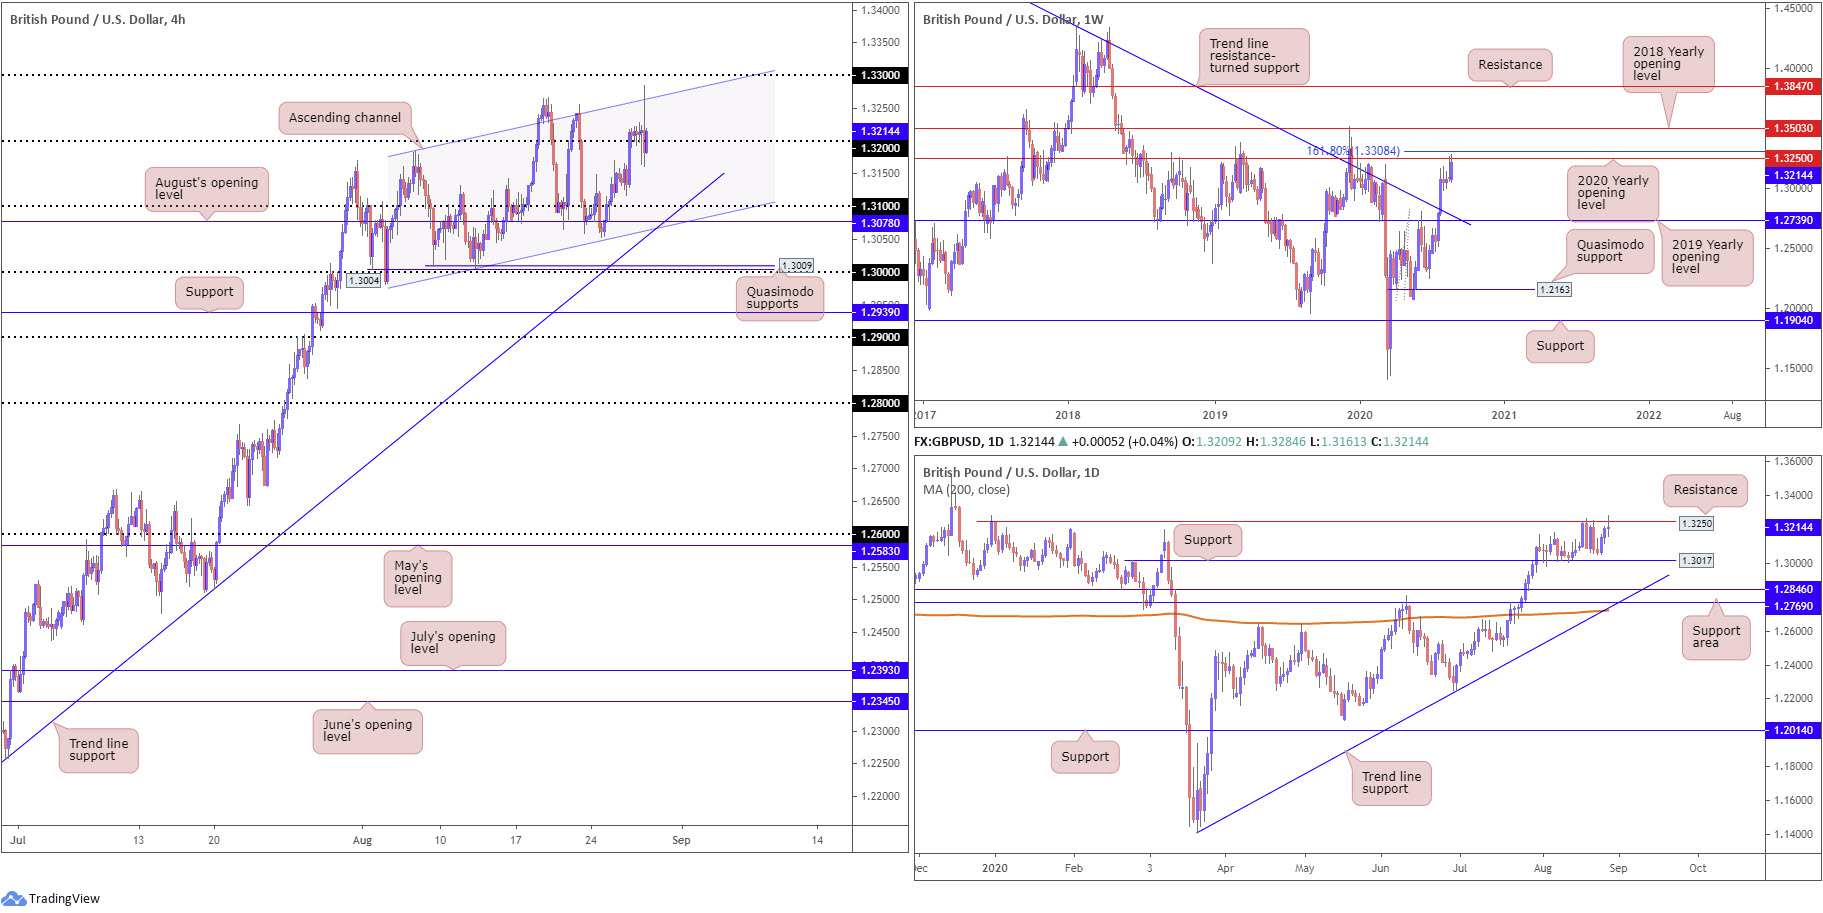Viewport: 1823px width, 913px height.
Task: Click the 24 date marker on 4h axis
Action: (591, 840)
